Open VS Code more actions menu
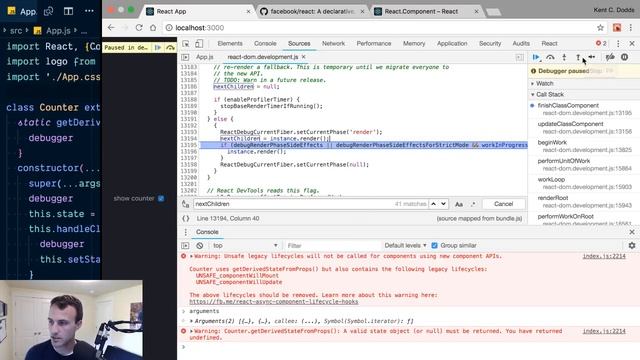 click(x=89, y=11)
